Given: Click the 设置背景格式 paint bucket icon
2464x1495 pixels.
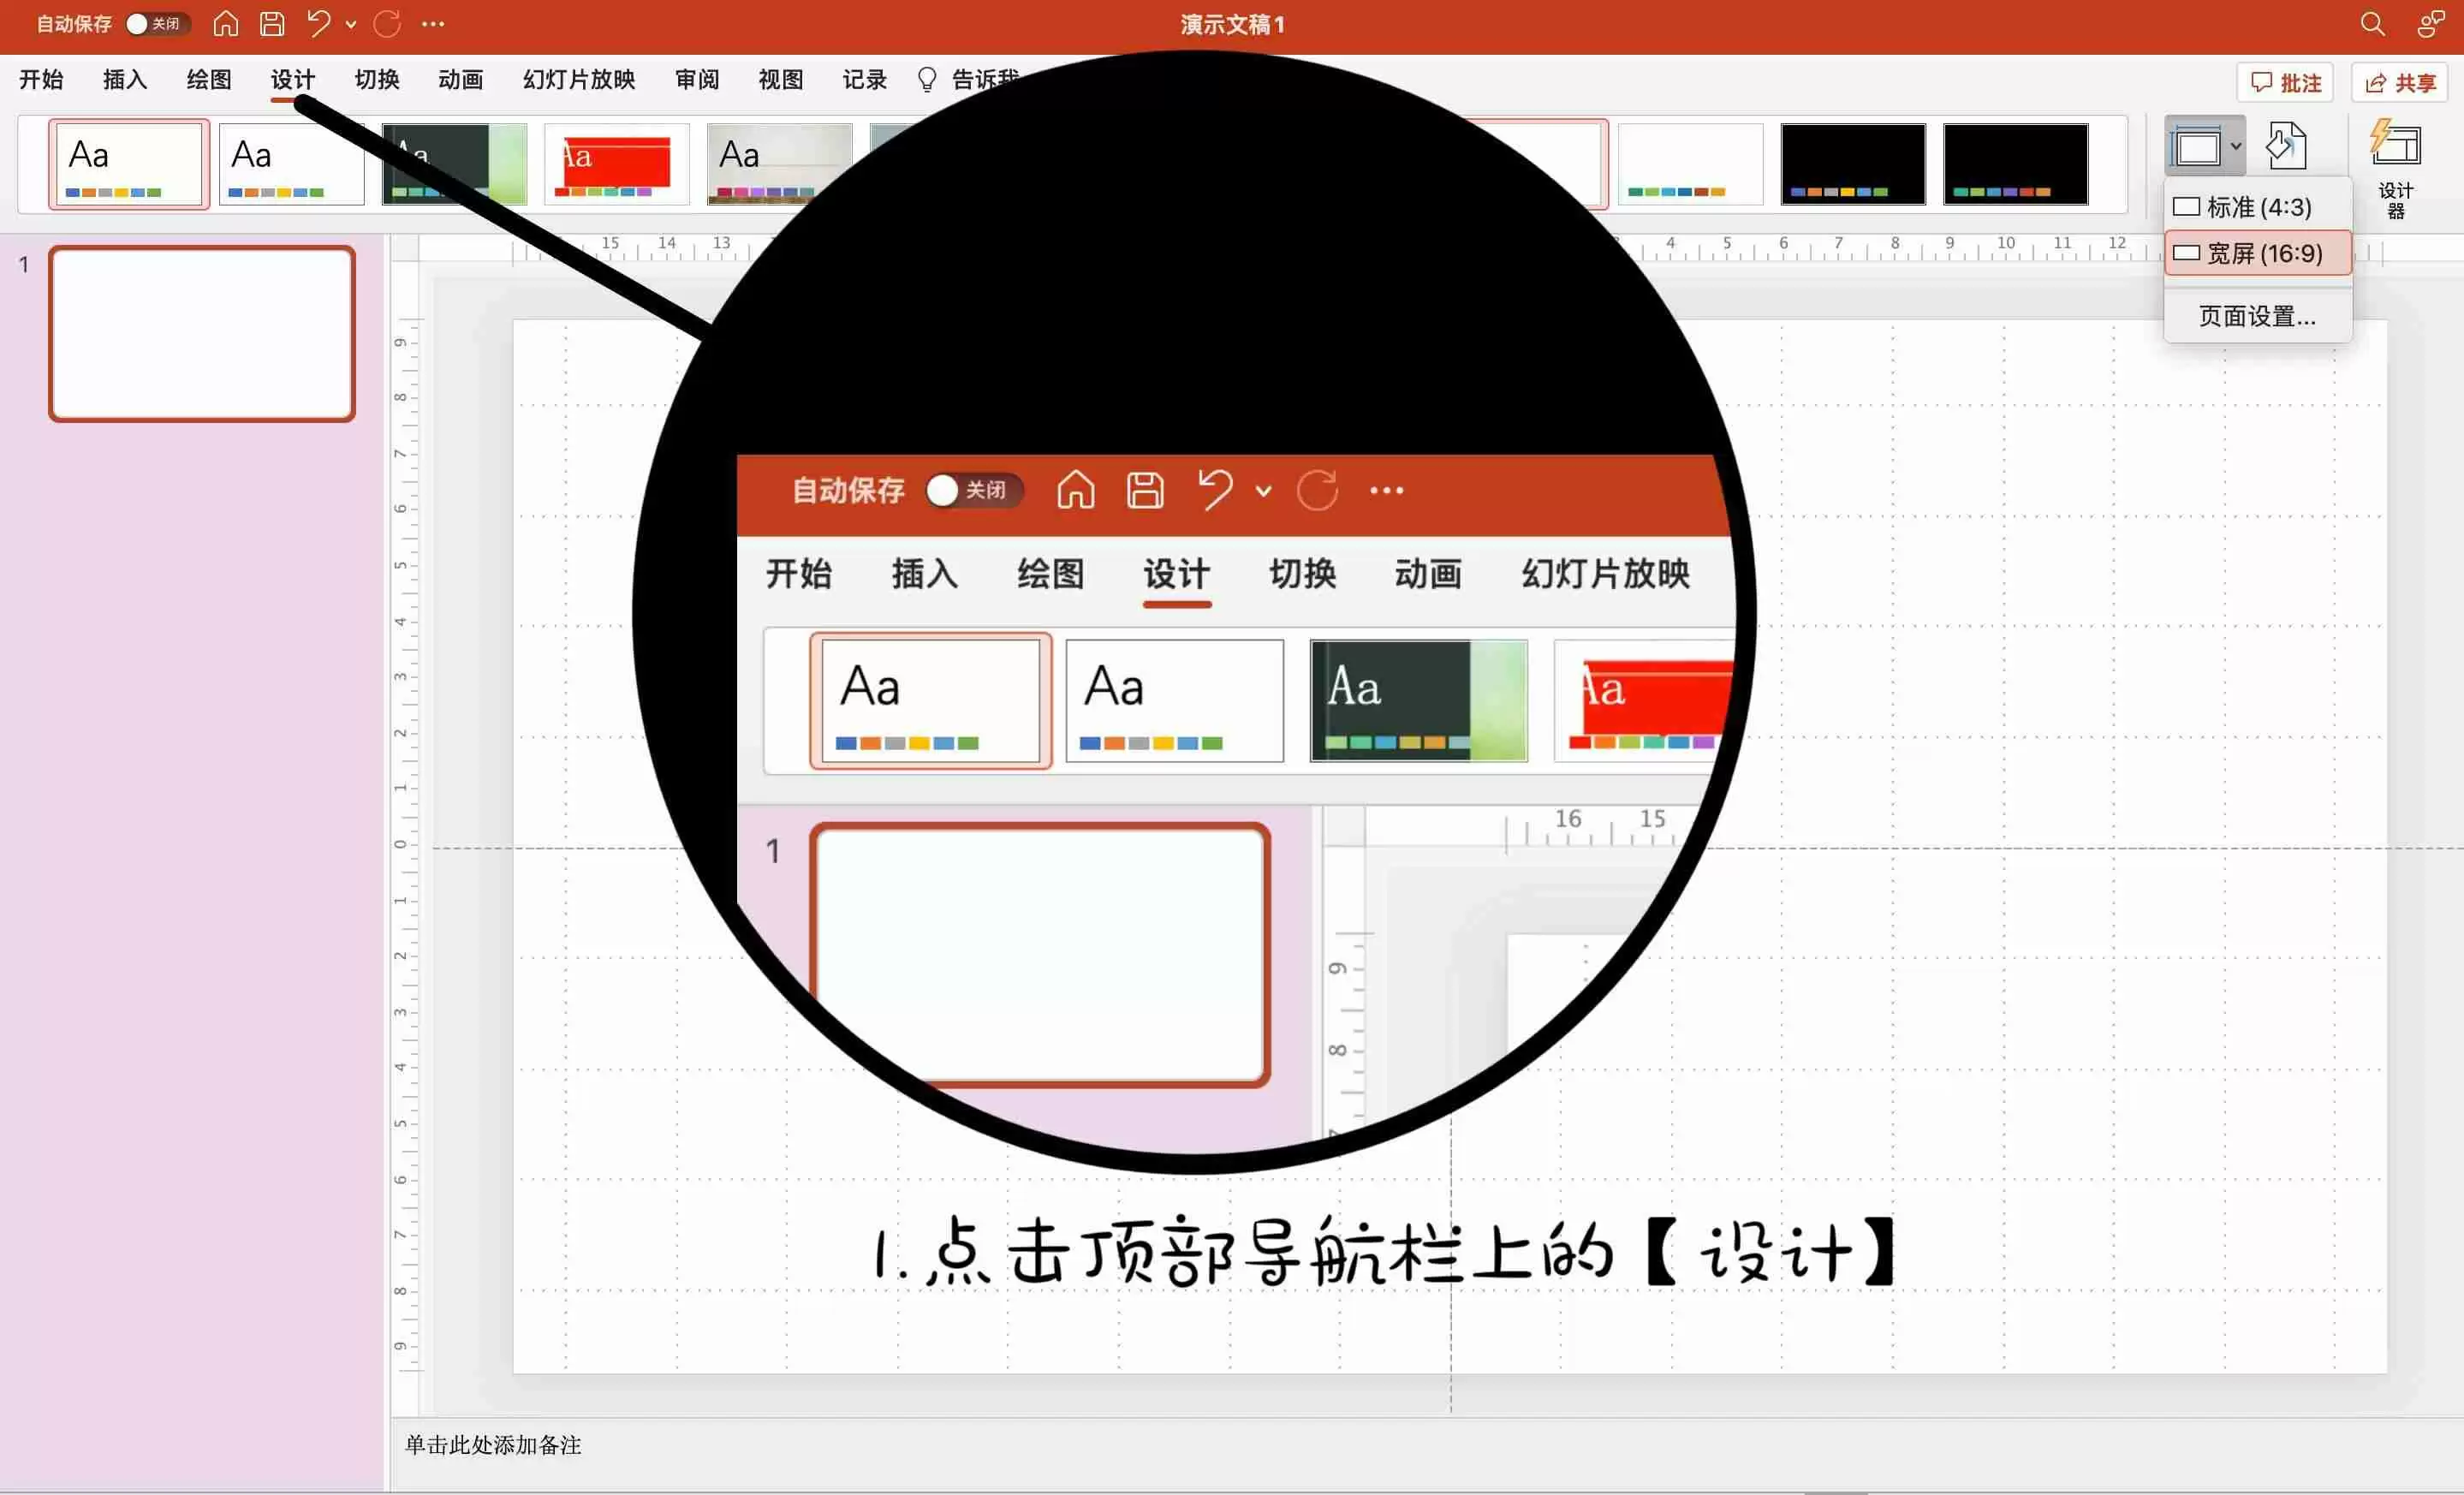Looking at the screenshot, I should tap(2288, 146).
